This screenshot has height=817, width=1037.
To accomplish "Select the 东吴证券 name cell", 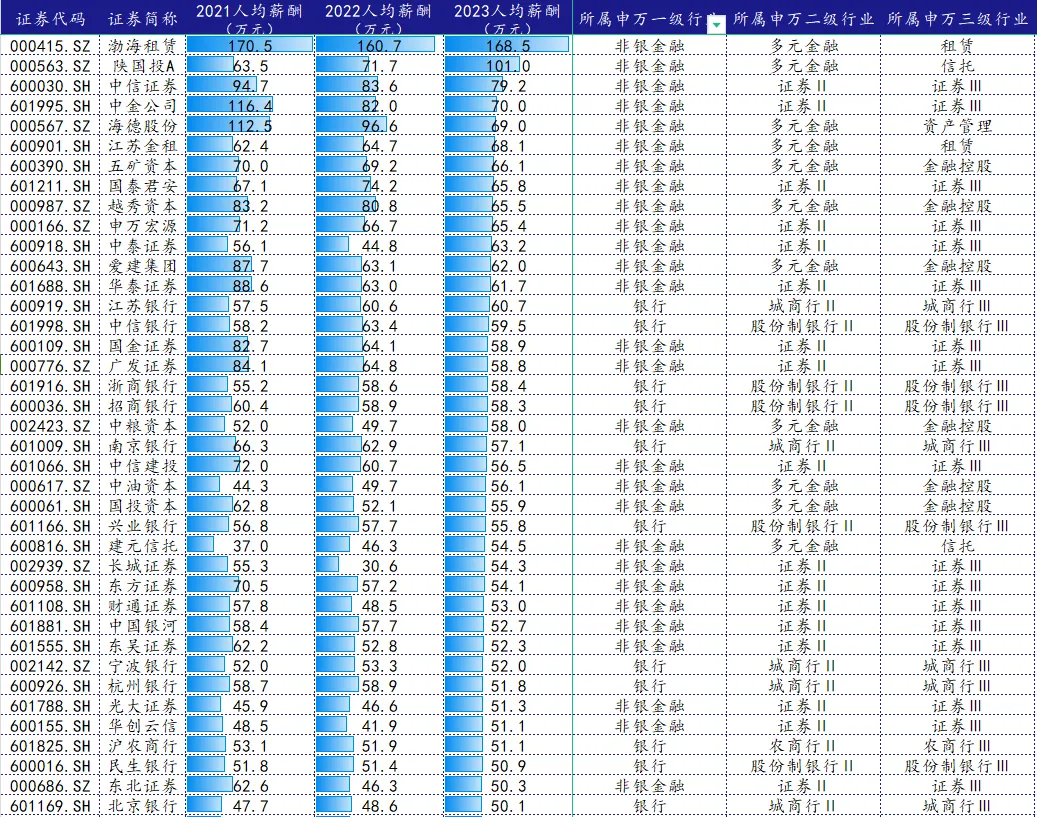I will tap(143, 646).
